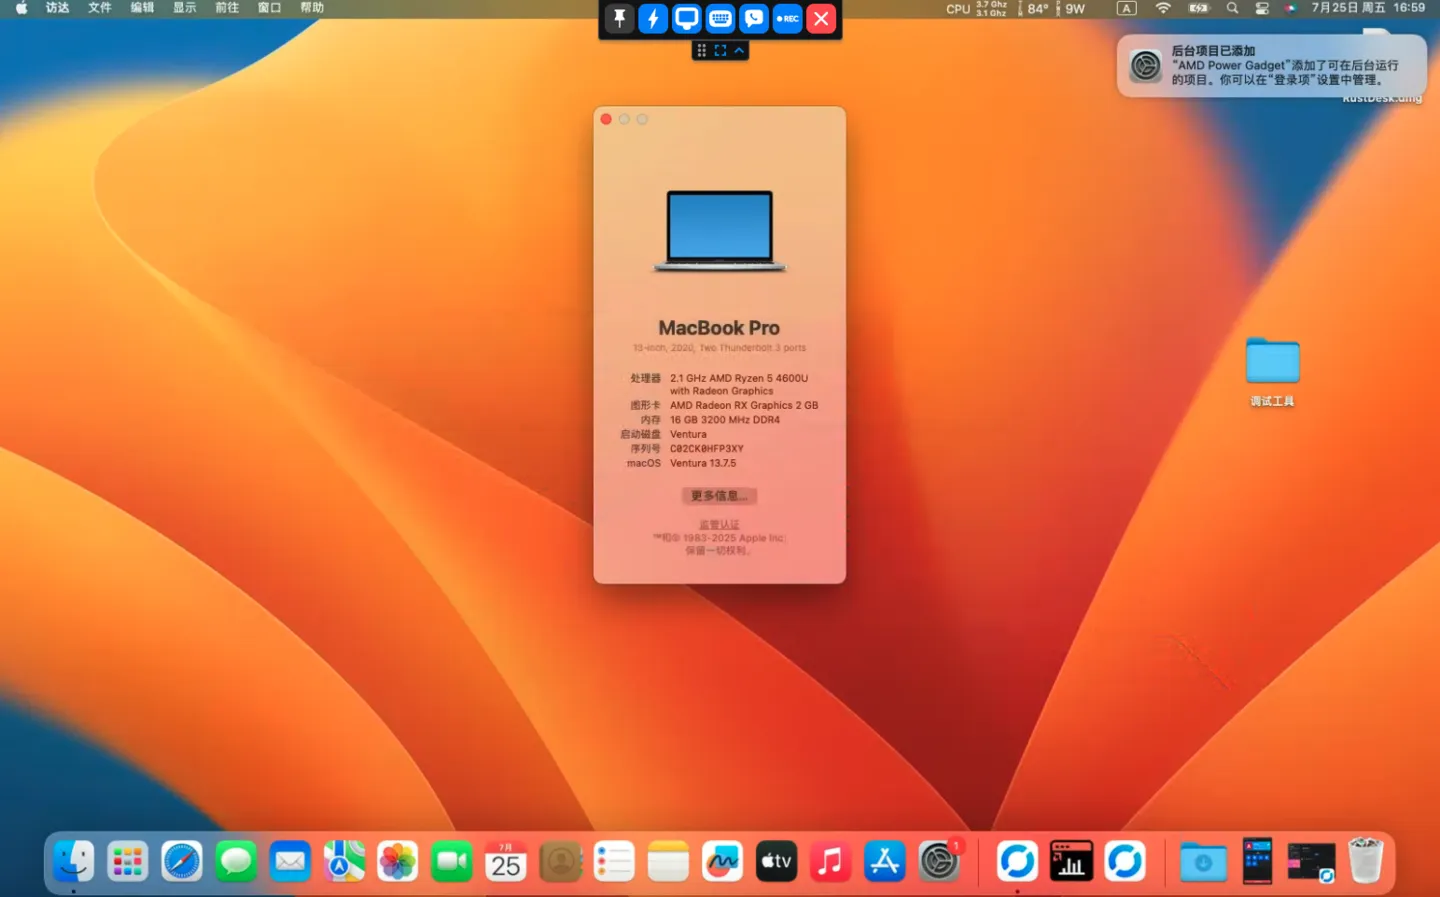Click the 更多信息 button

coord(718,495)
